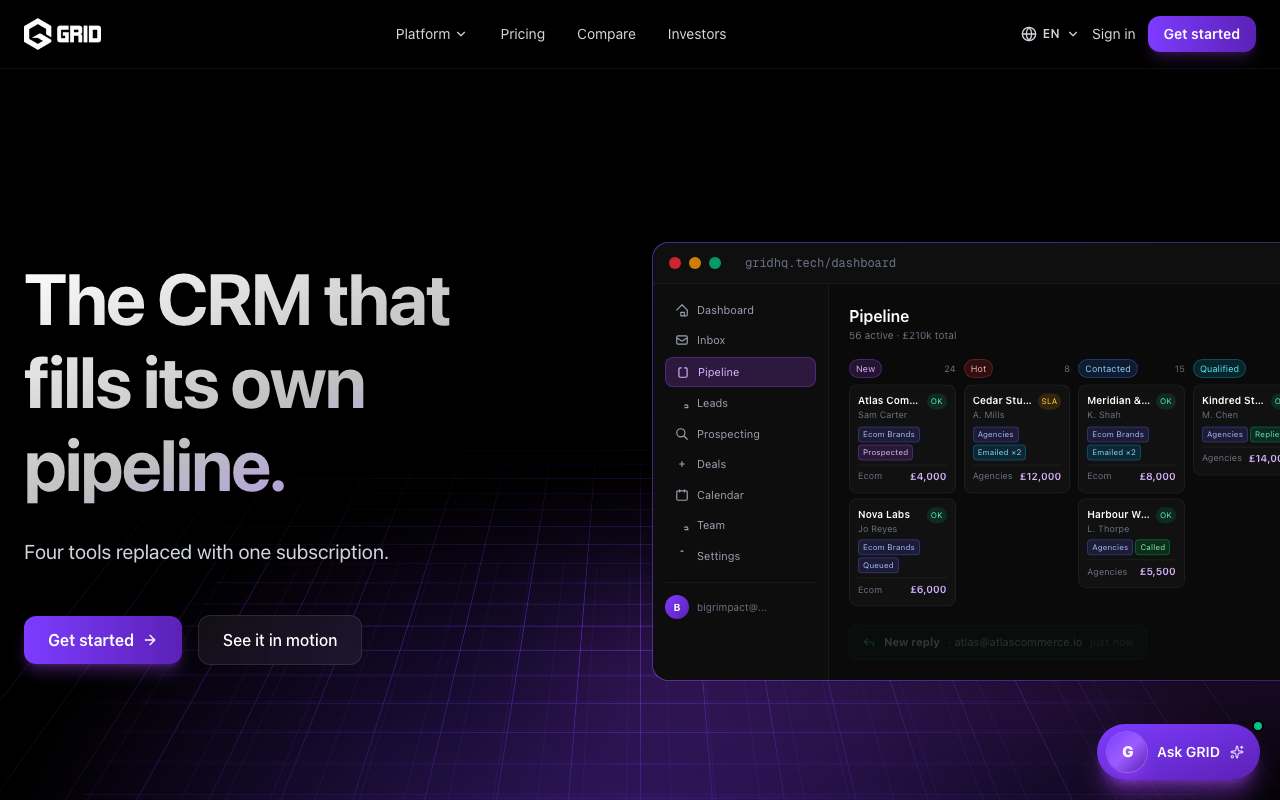The height and width of the screenshot is (800, 1280).
Task: Click the £8,000 amount
Action: pos(1157,477)
